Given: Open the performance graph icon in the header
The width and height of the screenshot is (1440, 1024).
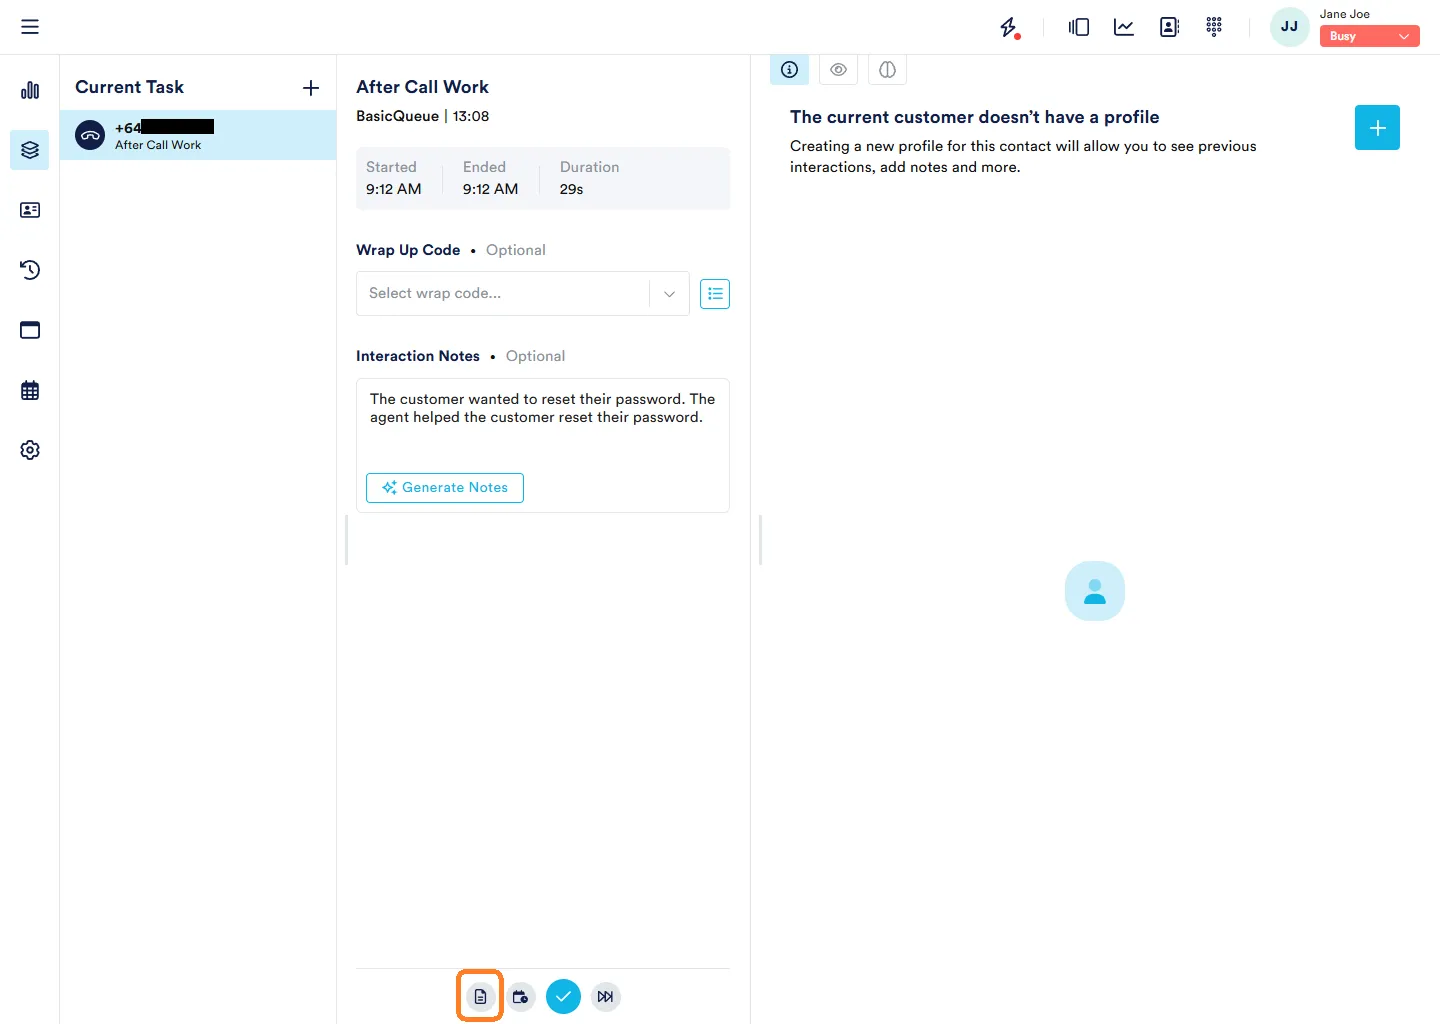Looking at the screenshot, I should [x=1123, y=27].
